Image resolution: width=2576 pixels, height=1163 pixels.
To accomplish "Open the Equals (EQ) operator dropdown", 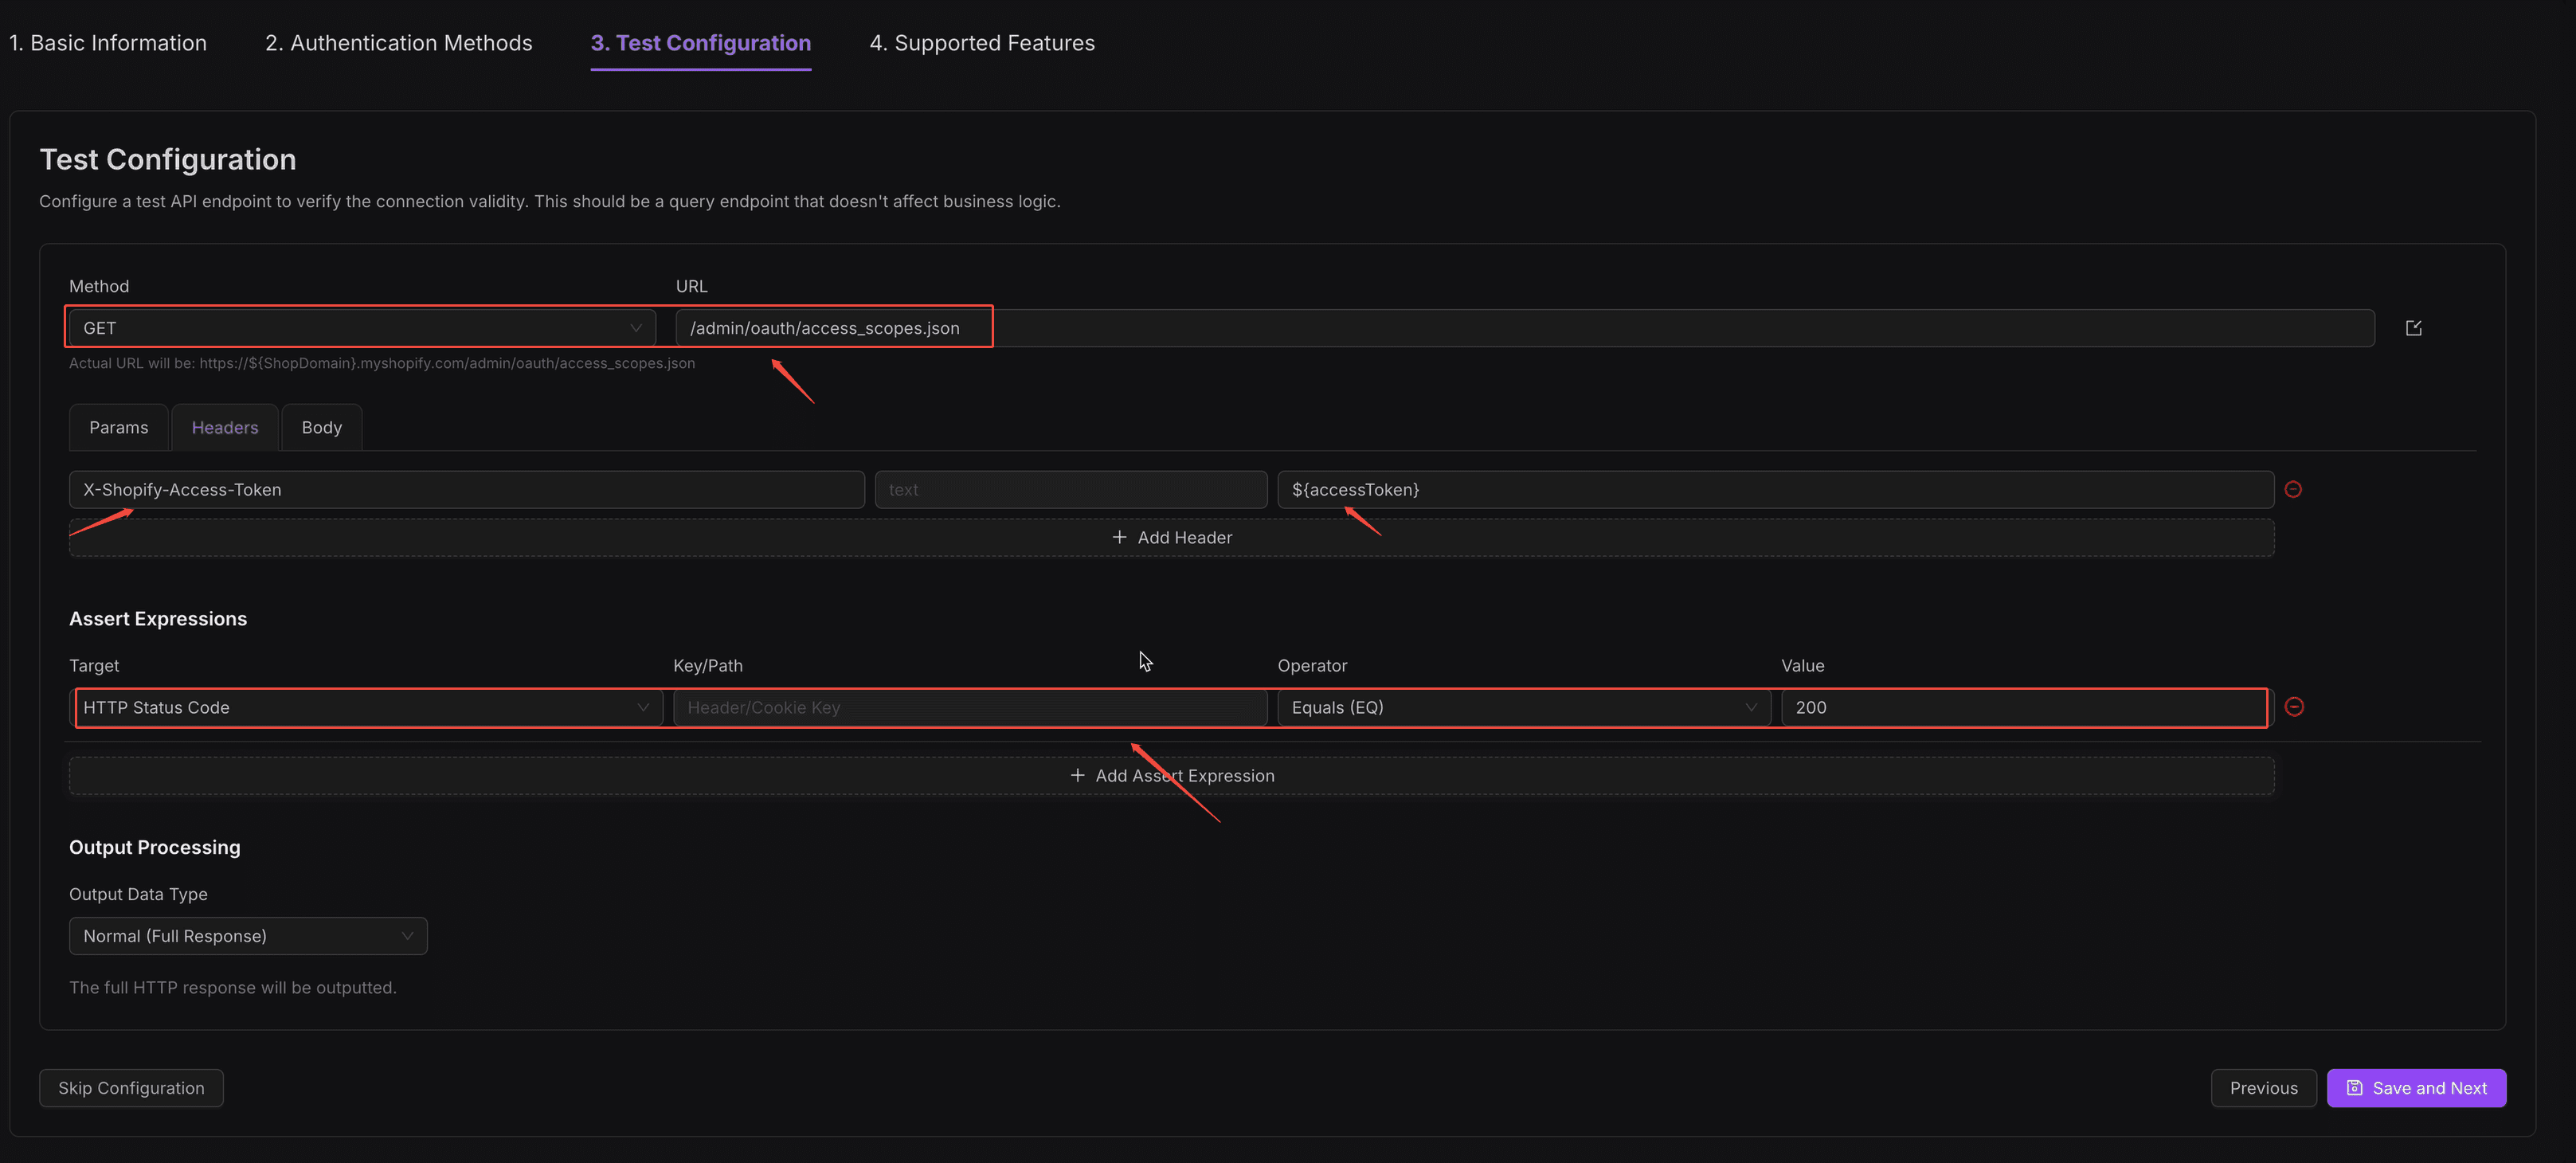I will pos(1523,707).
